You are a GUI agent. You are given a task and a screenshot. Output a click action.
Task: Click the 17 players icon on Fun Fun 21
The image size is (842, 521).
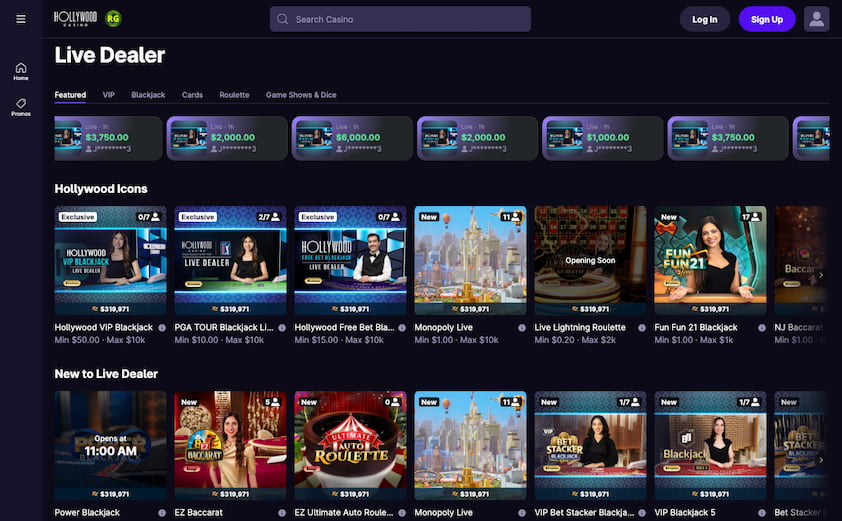(x=750, y=217)
